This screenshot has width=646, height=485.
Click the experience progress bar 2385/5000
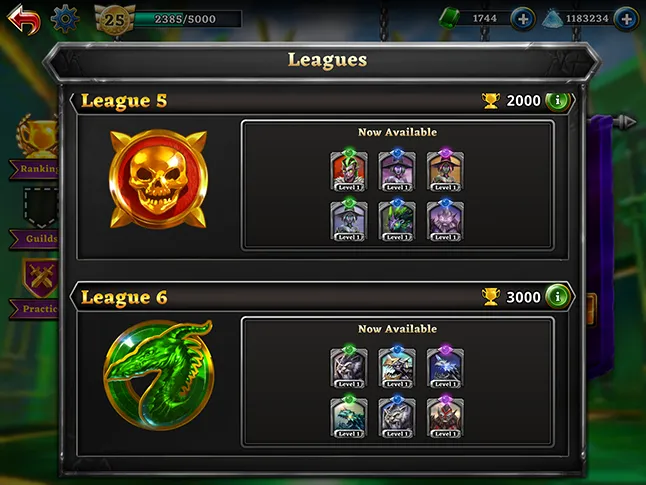[x=187, y=19]
